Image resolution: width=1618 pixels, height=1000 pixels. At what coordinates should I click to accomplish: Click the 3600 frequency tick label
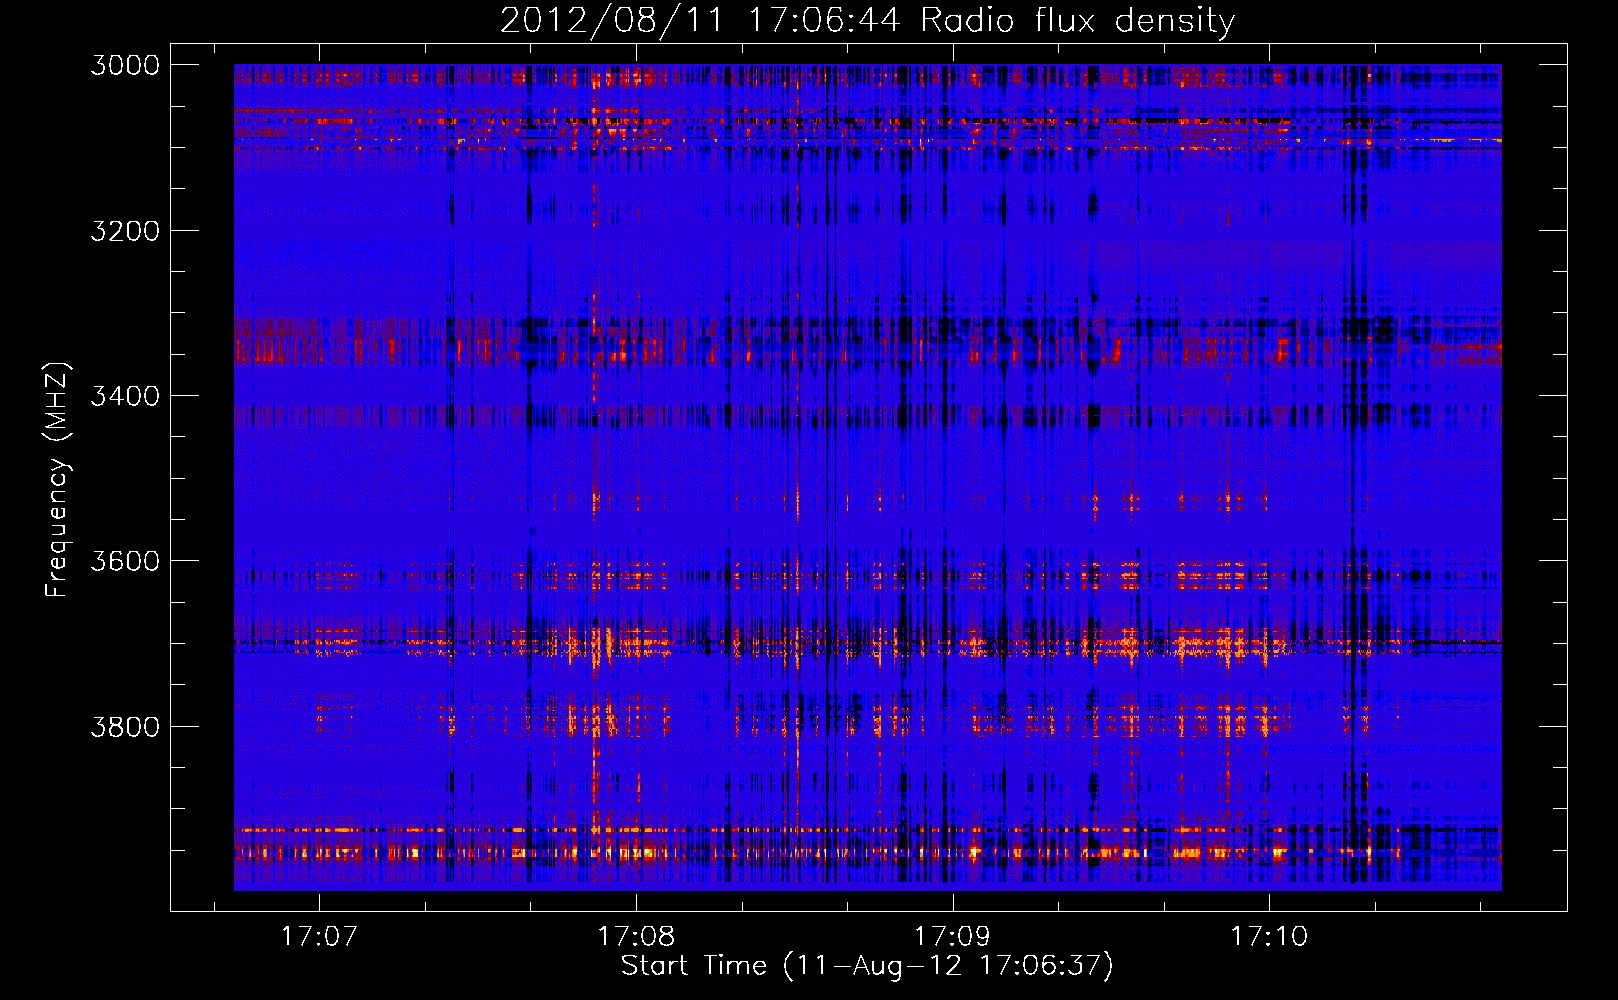click(x=125, y=561)
